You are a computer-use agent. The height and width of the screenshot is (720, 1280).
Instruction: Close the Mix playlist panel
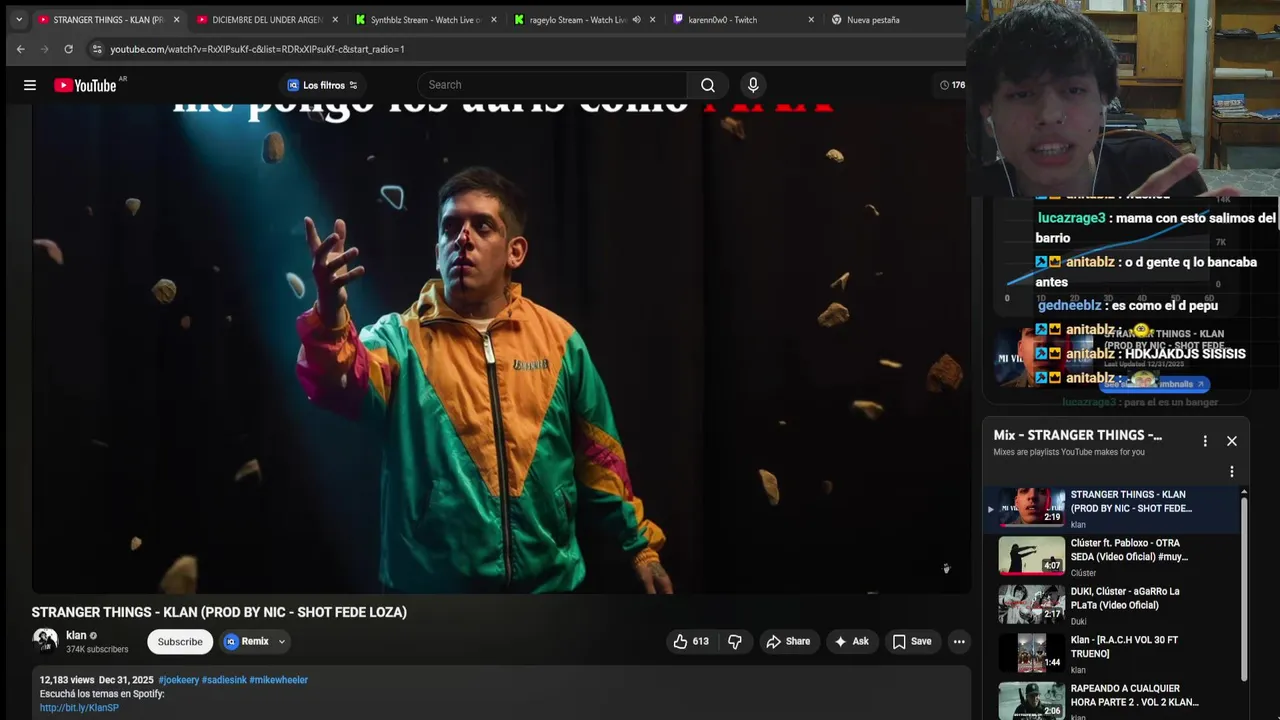pos(1232,441)
